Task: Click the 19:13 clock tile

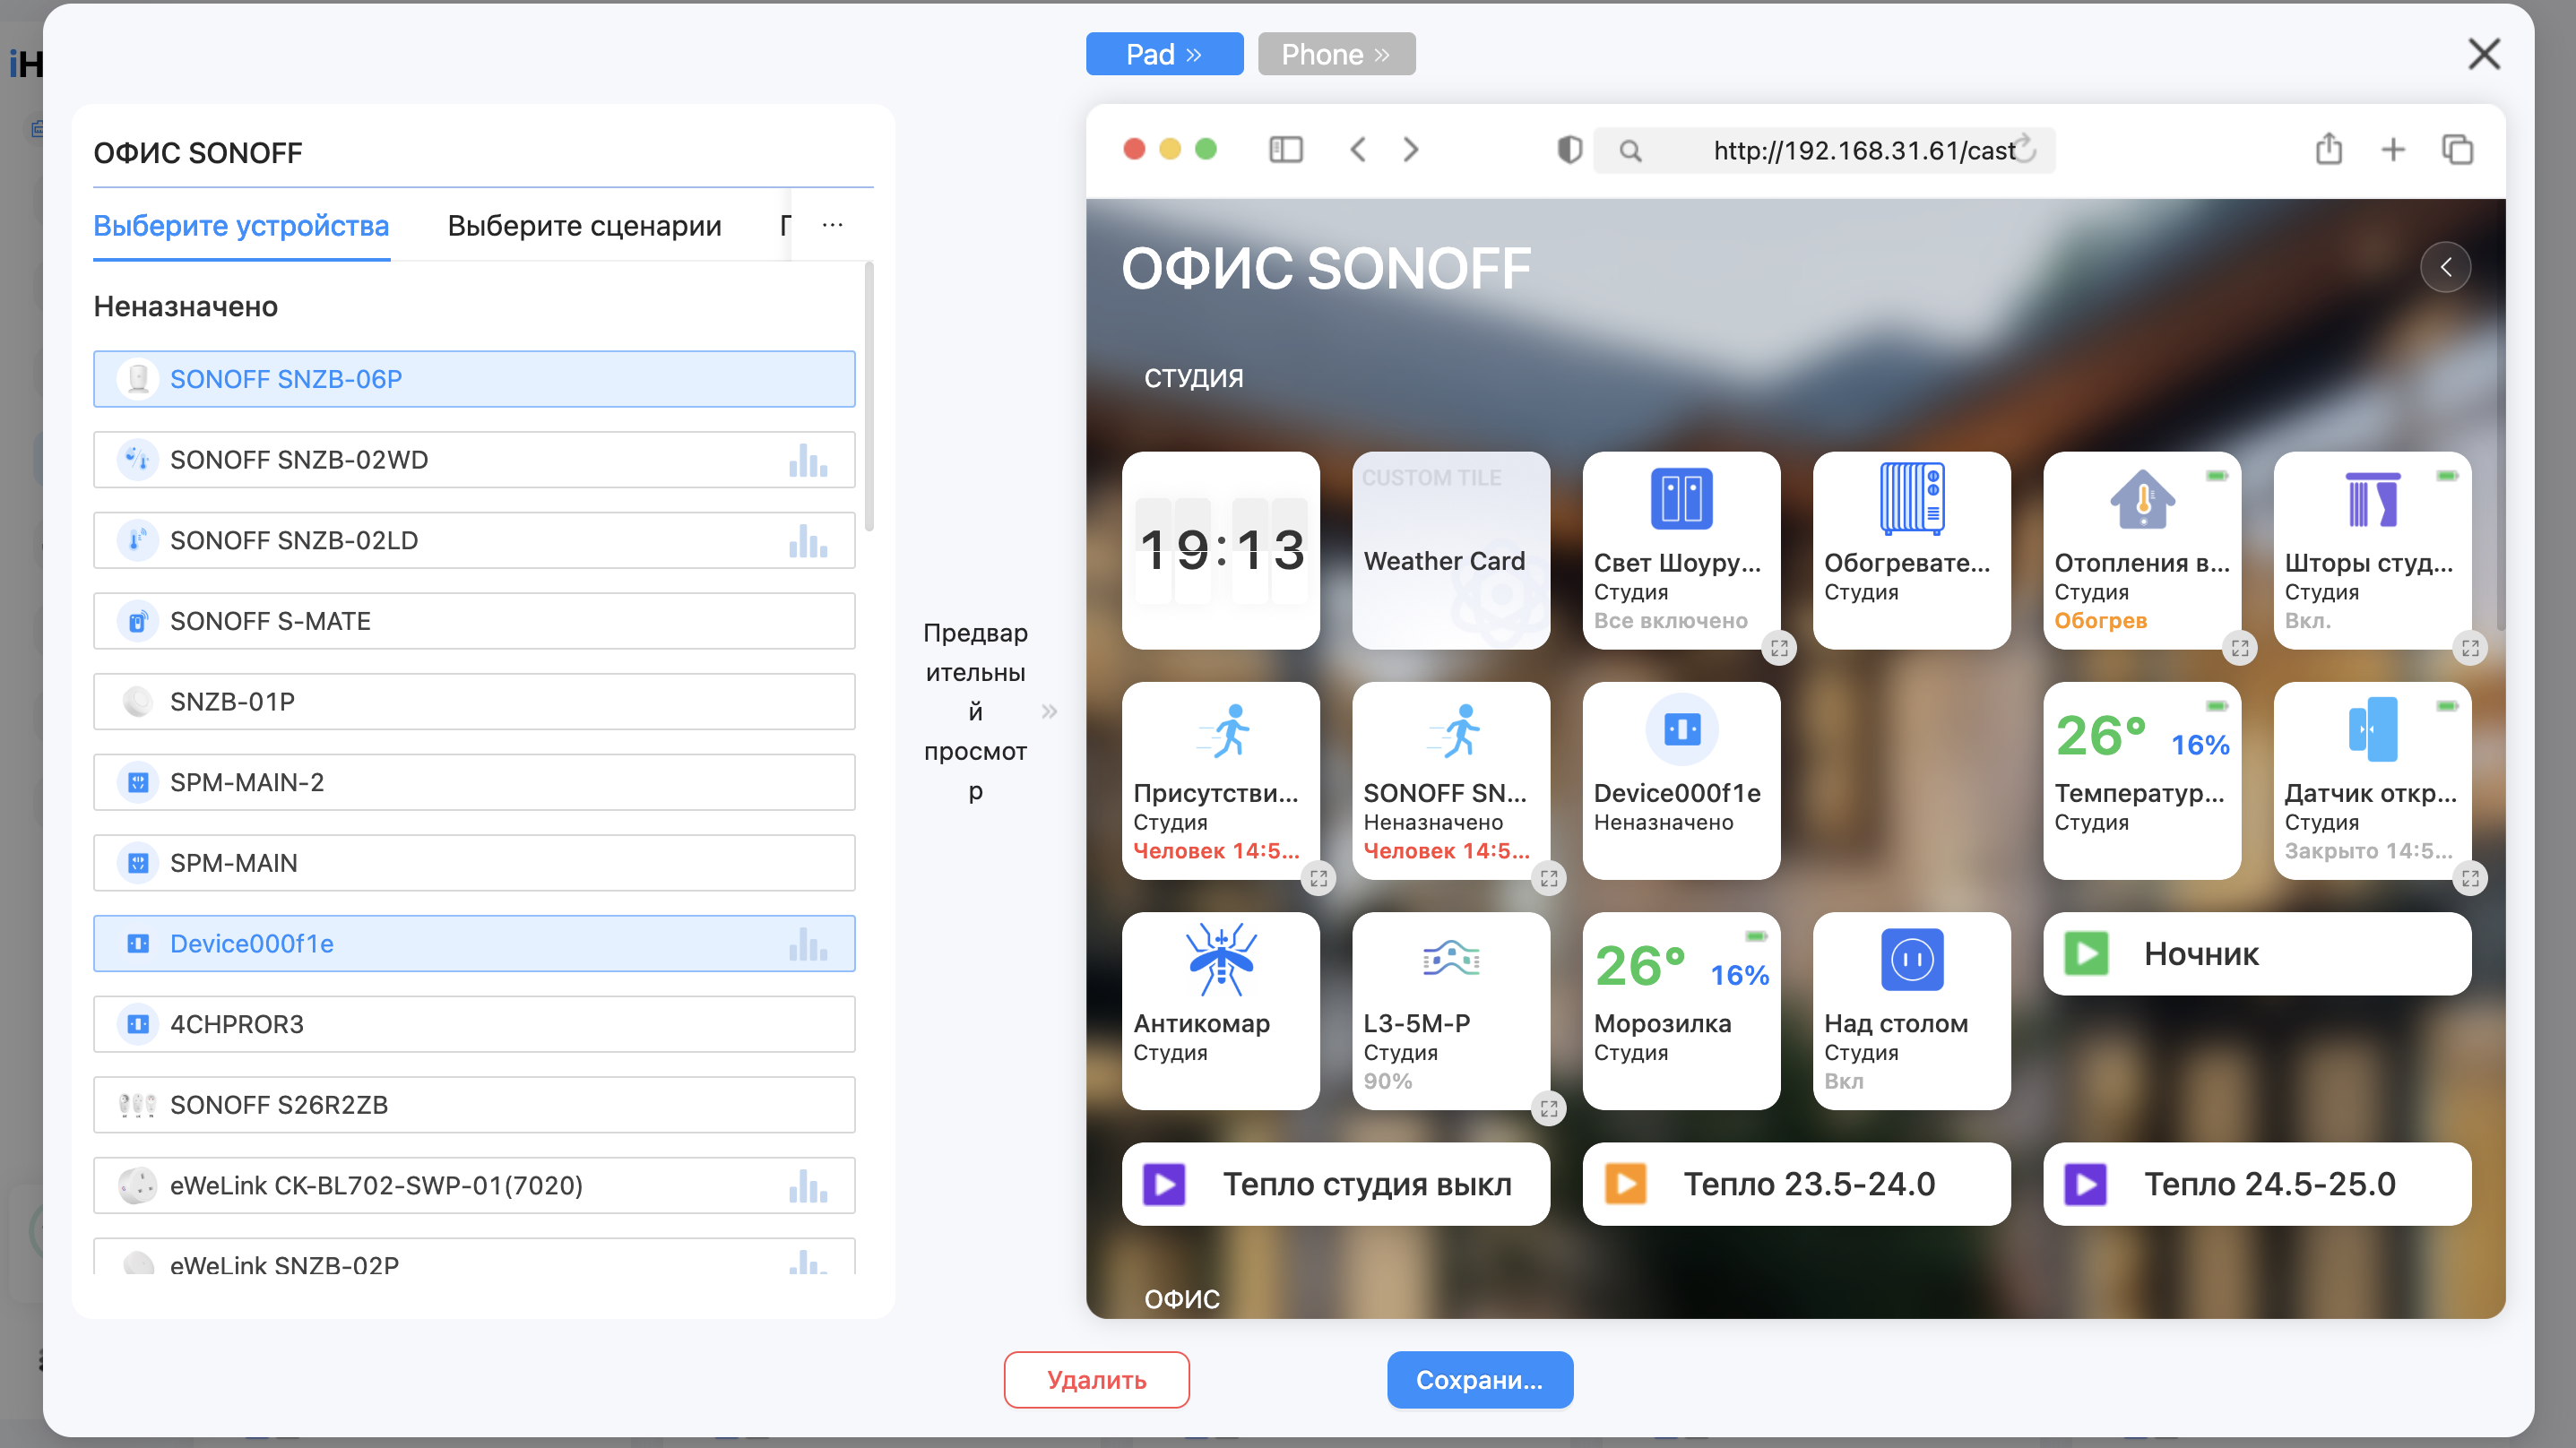Action: point(1221,551)
